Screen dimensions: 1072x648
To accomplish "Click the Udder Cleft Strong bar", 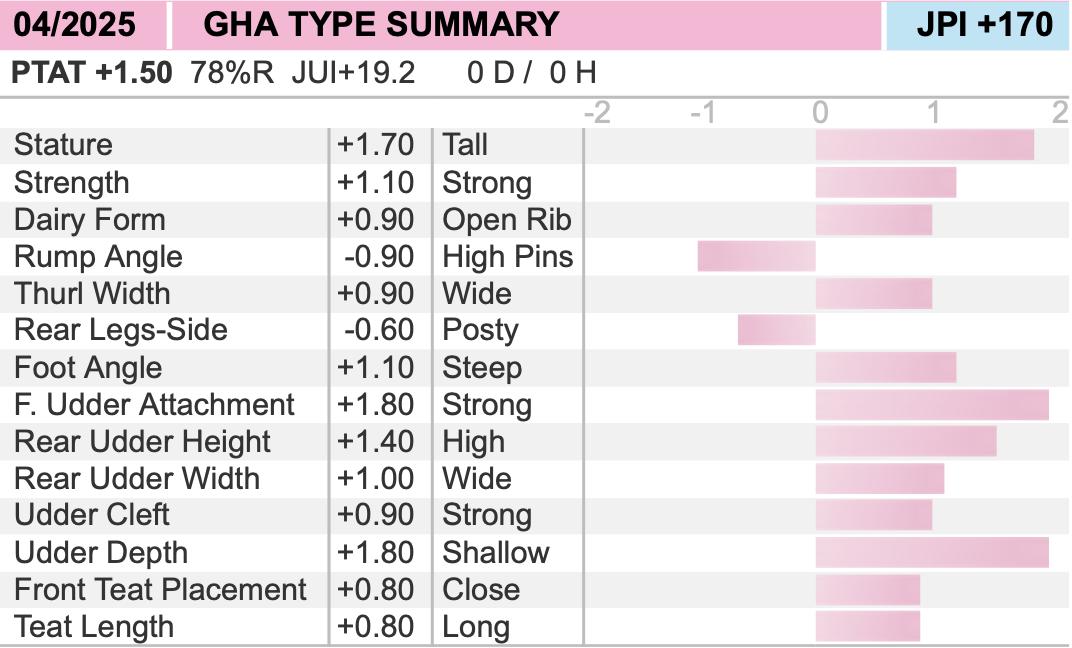I will [x=874, y=515].
